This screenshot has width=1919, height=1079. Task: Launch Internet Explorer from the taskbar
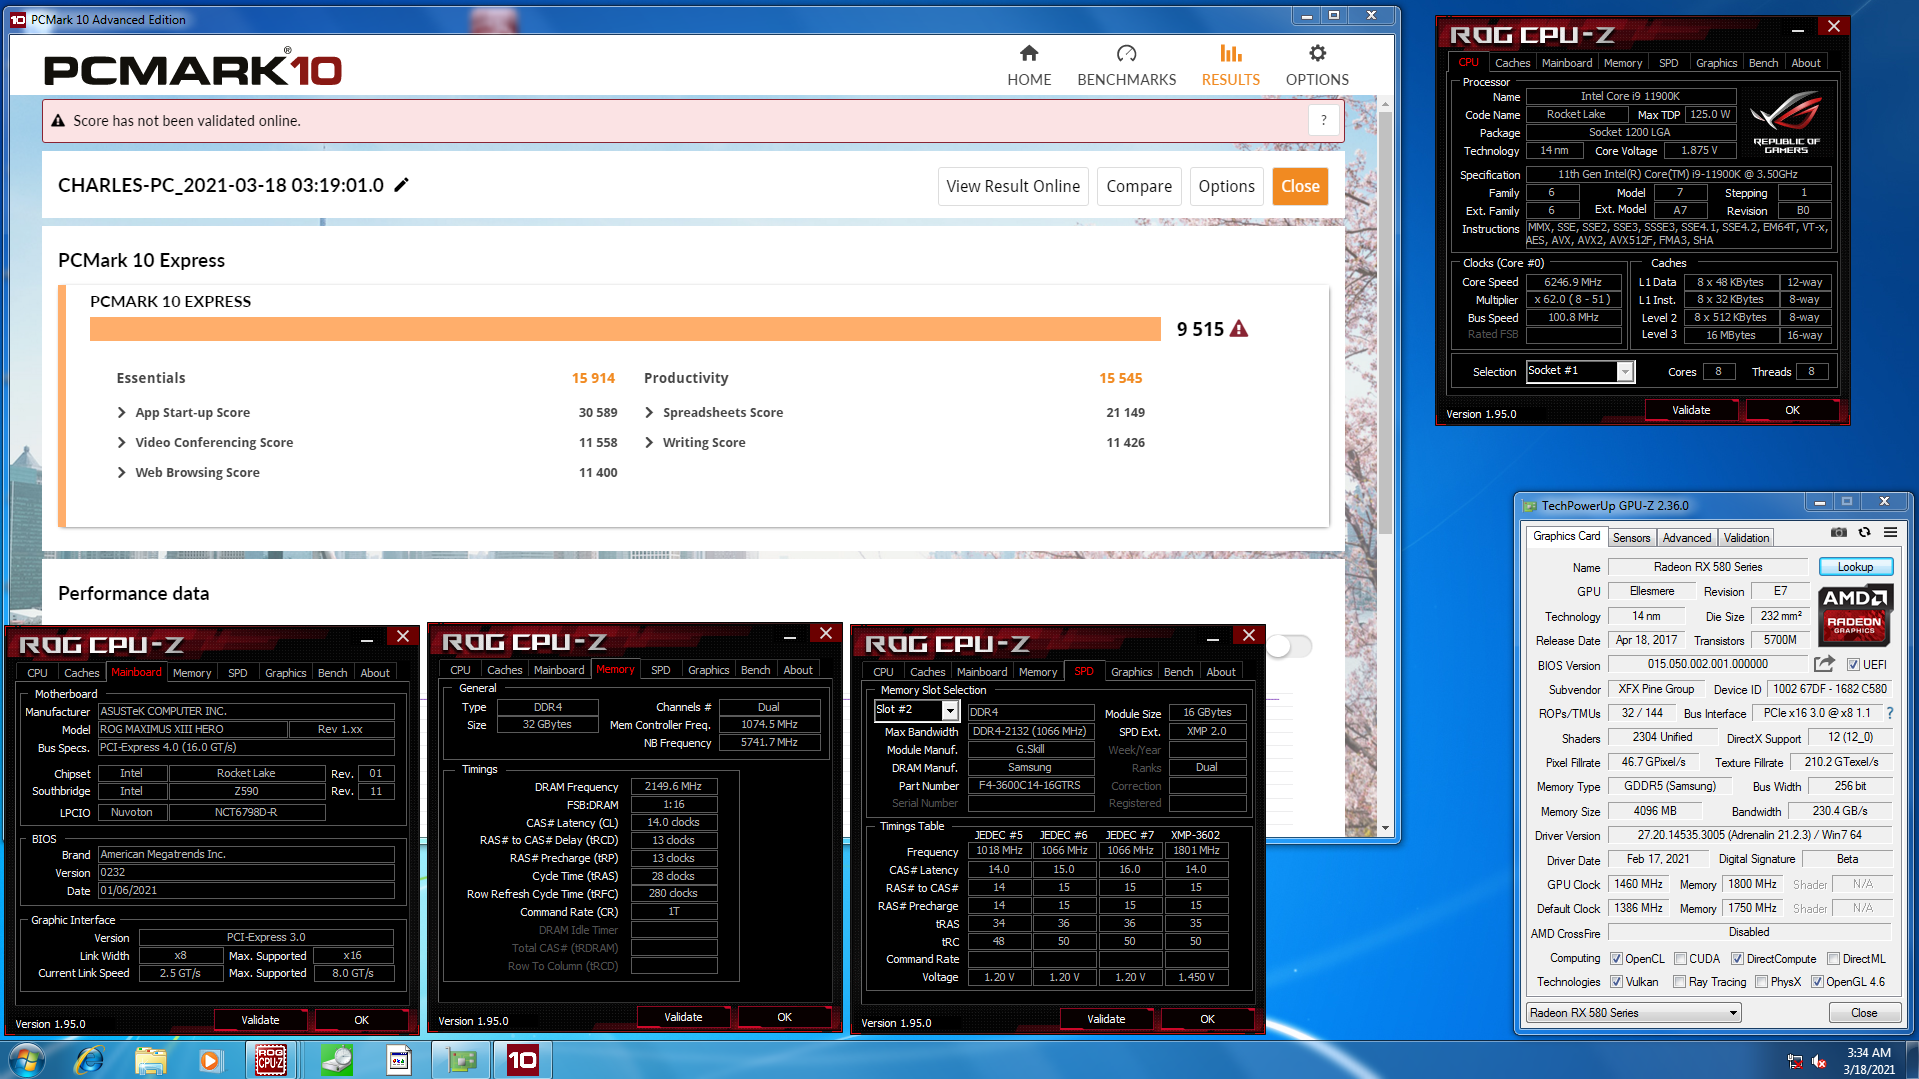tap(89, 1060)
